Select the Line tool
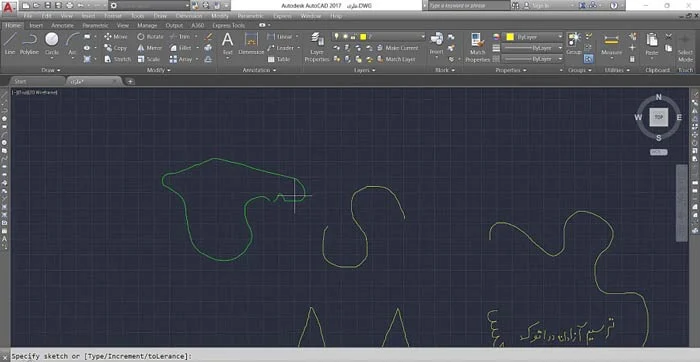700x362 pixels. tap(10, 43)
